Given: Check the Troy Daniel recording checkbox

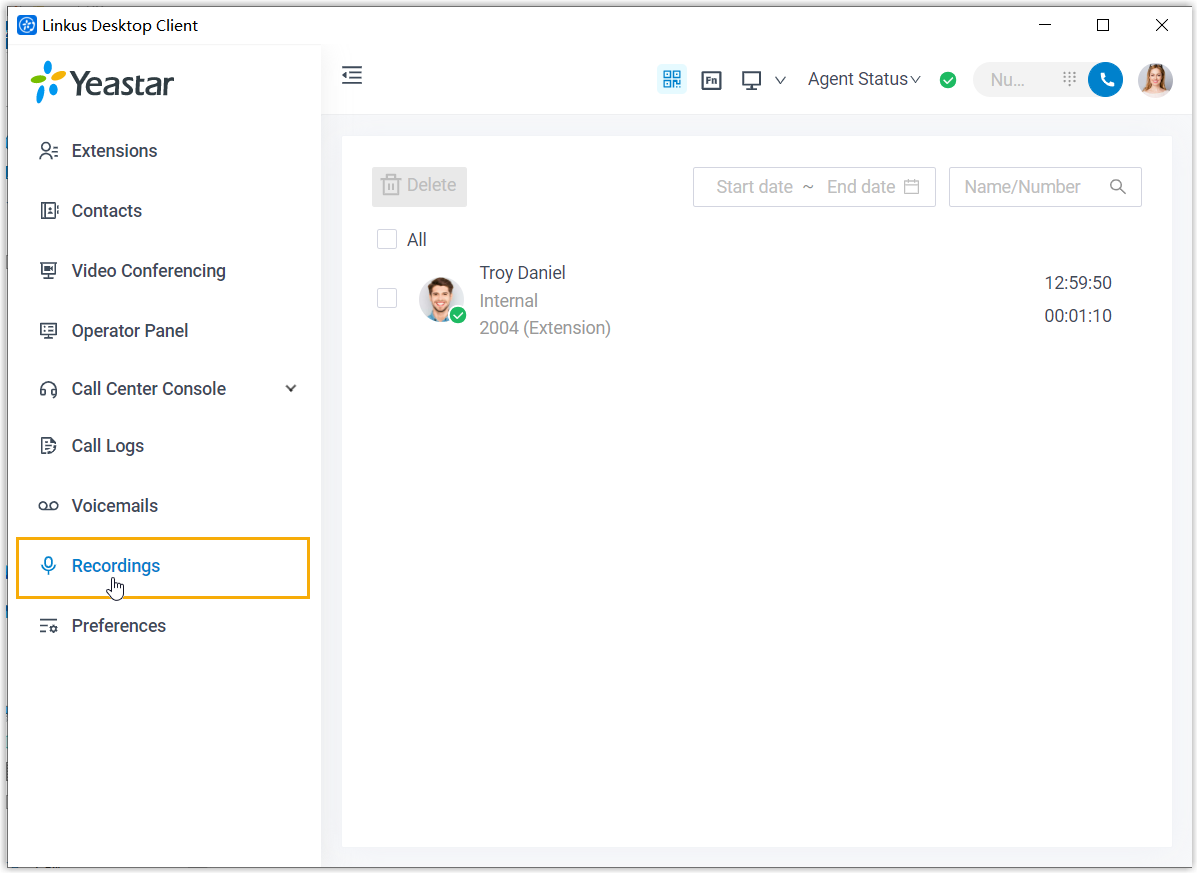Looking at the screenshot, I should (x=387, y=298).
